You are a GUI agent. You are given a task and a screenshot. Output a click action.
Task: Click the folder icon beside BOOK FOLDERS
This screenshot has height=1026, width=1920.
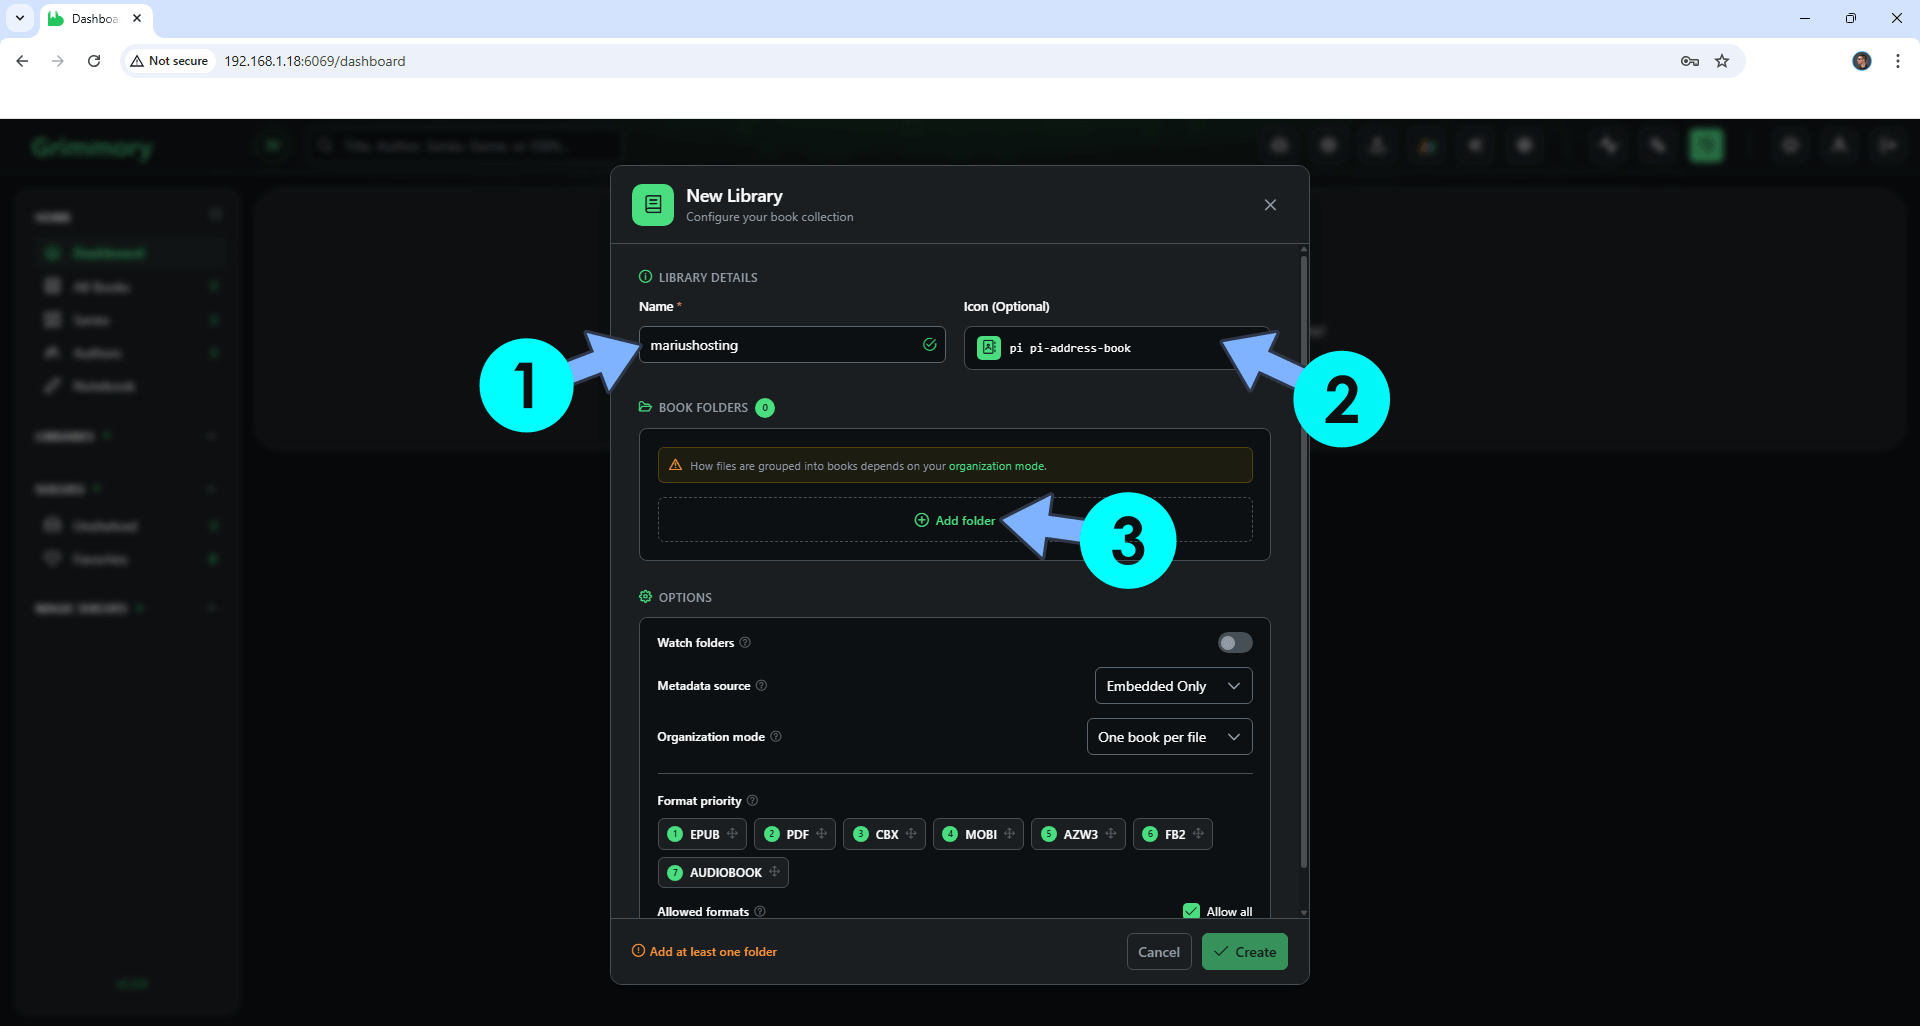pos(644,407)
